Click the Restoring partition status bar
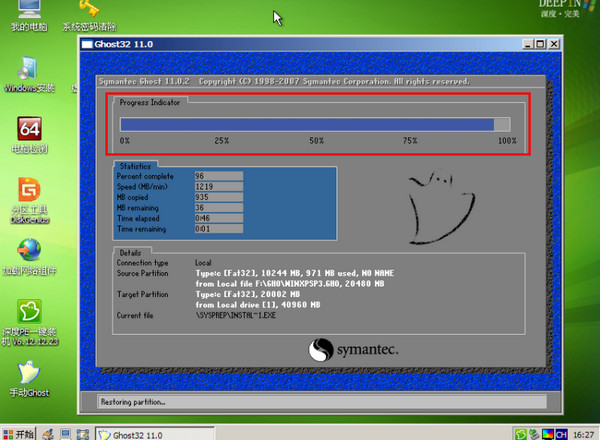The image size is (600, 440). click(x=322, y=402)
